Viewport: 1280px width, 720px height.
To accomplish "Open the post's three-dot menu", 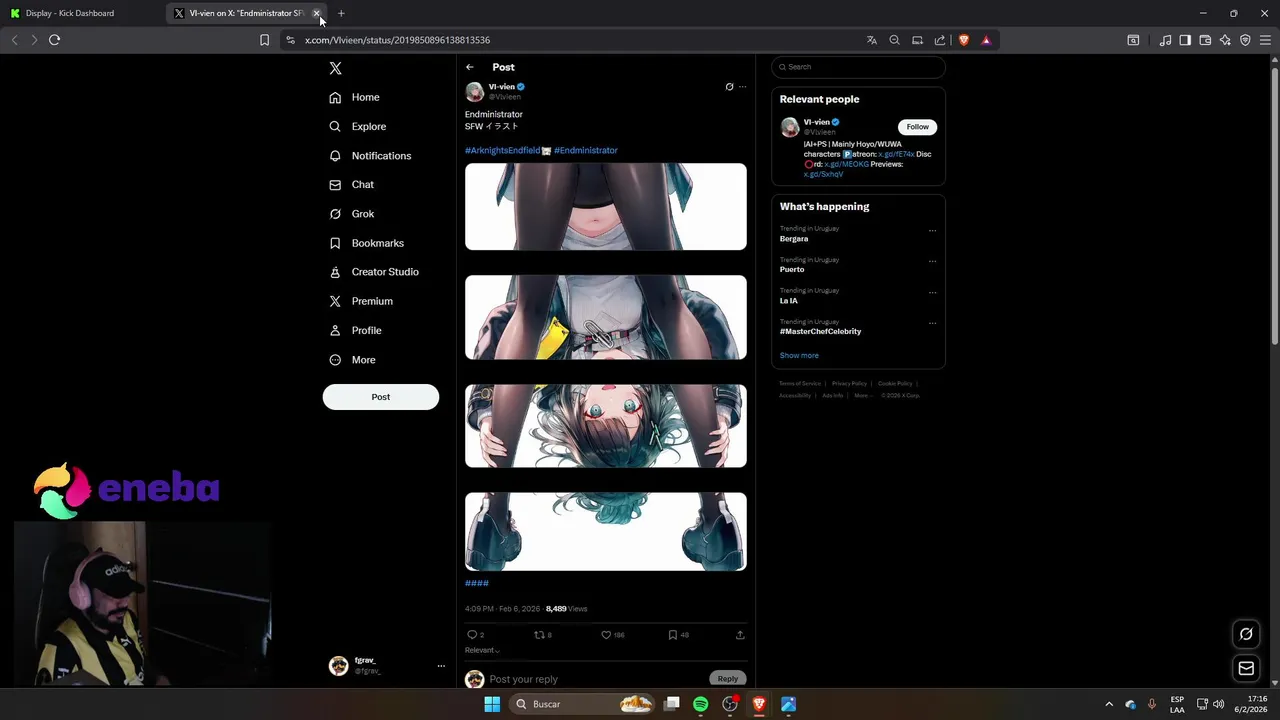I will [742, 87].
